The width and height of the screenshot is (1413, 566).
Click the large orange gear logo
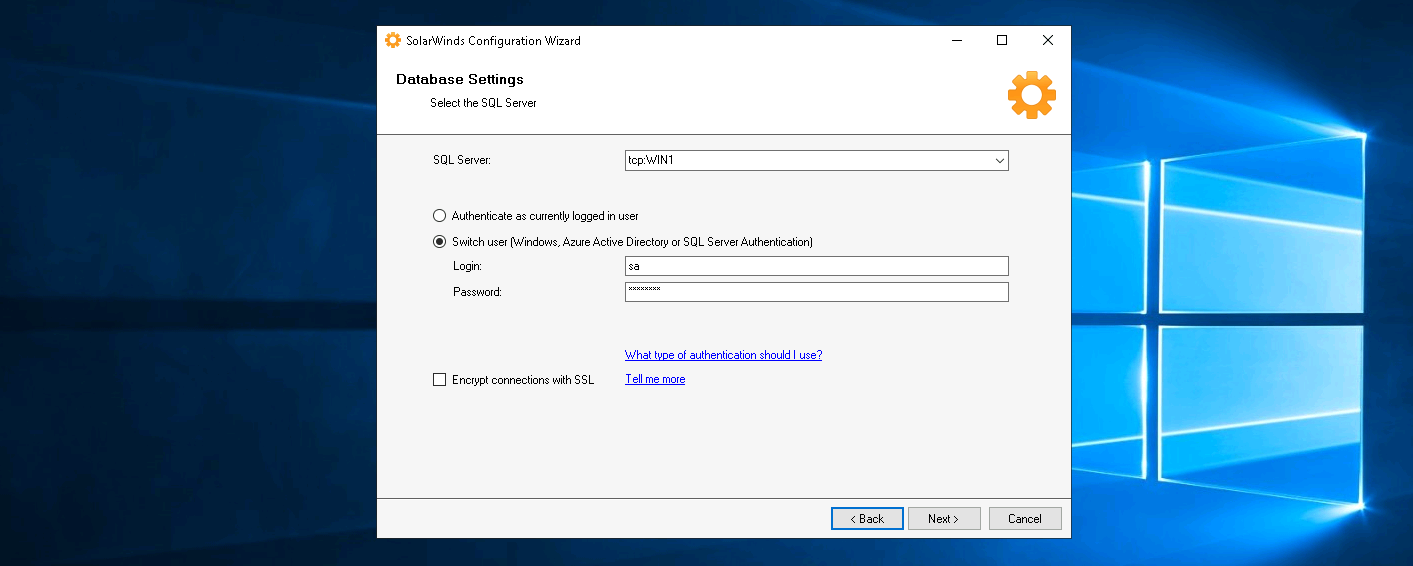[x=1031, y=96]
